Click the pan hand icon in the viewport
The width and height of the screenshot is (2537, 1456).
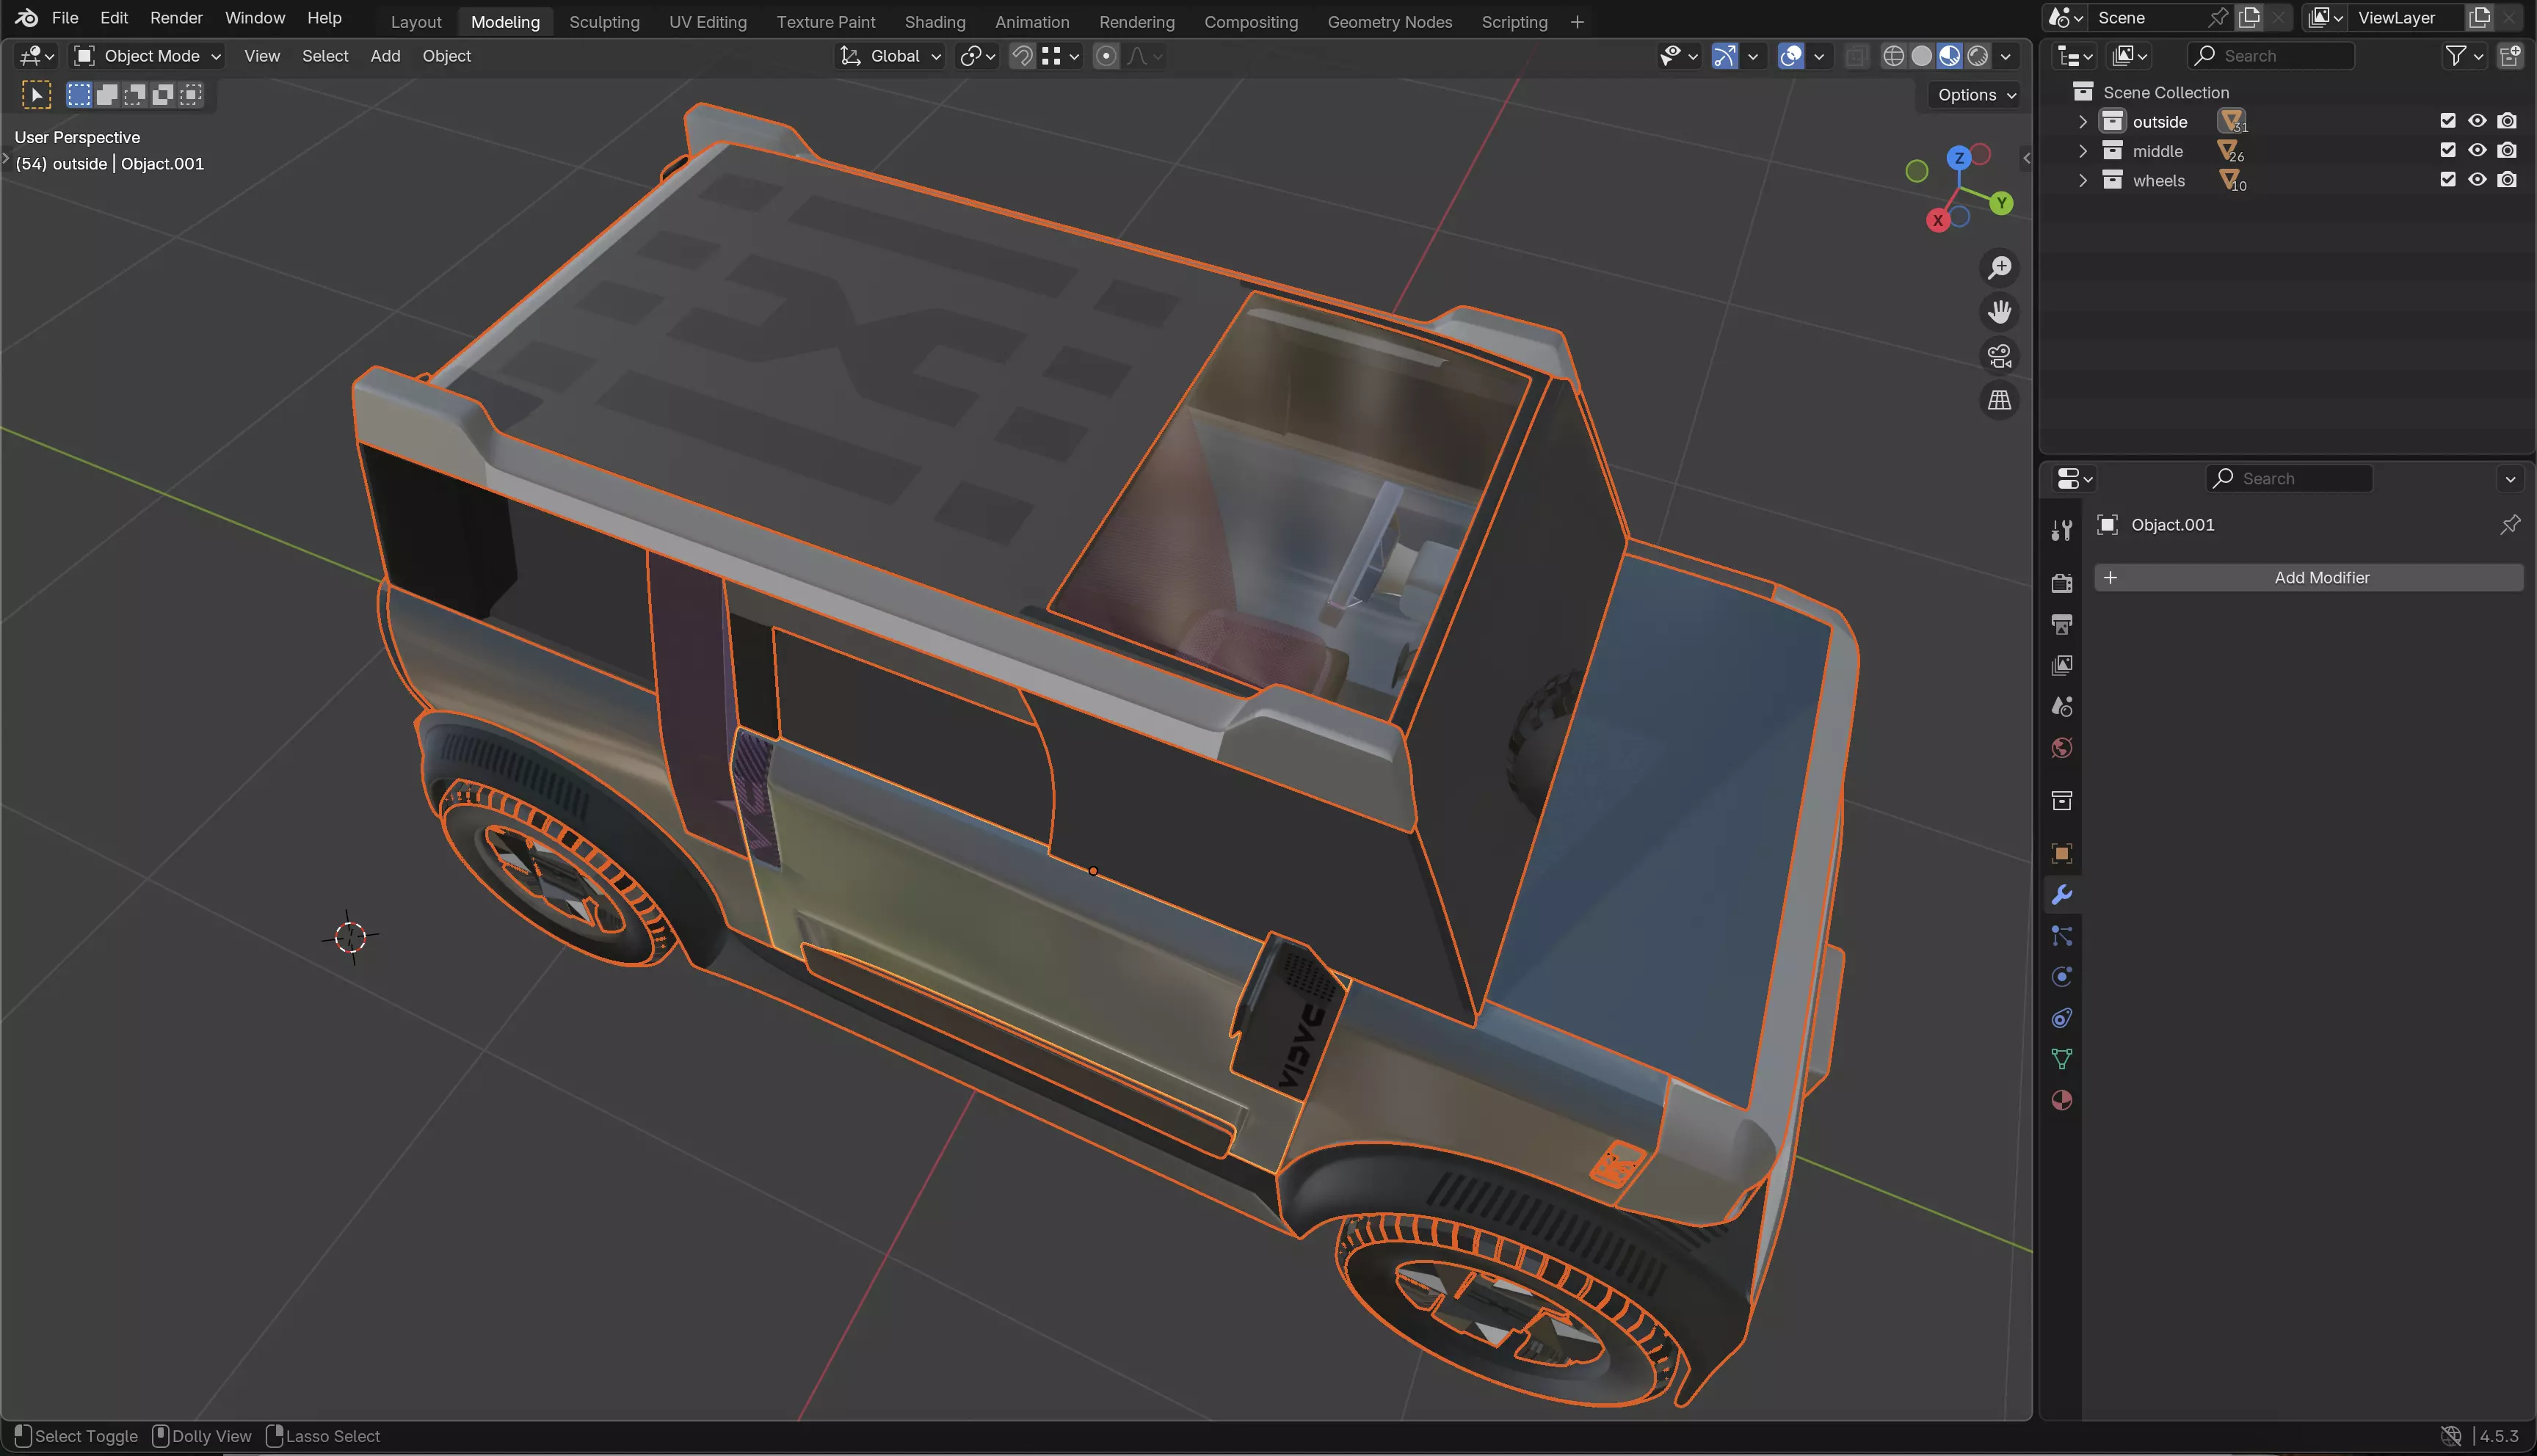tap(2000, 312)
